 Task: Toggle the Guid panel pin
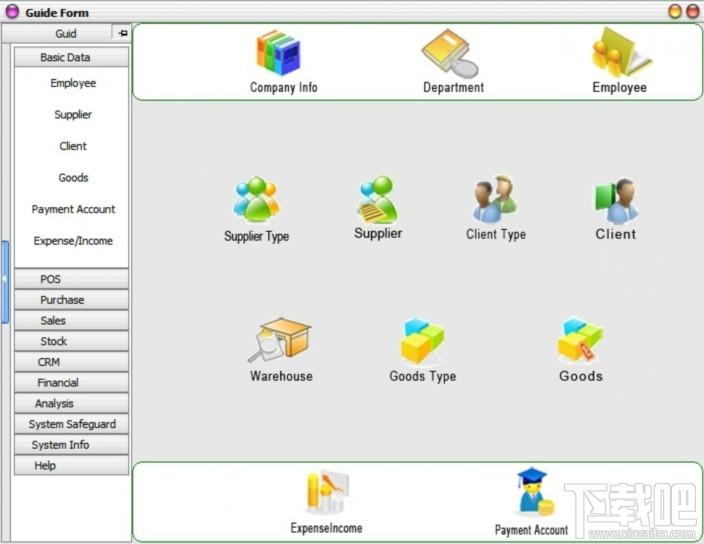[x=122, y=33]
